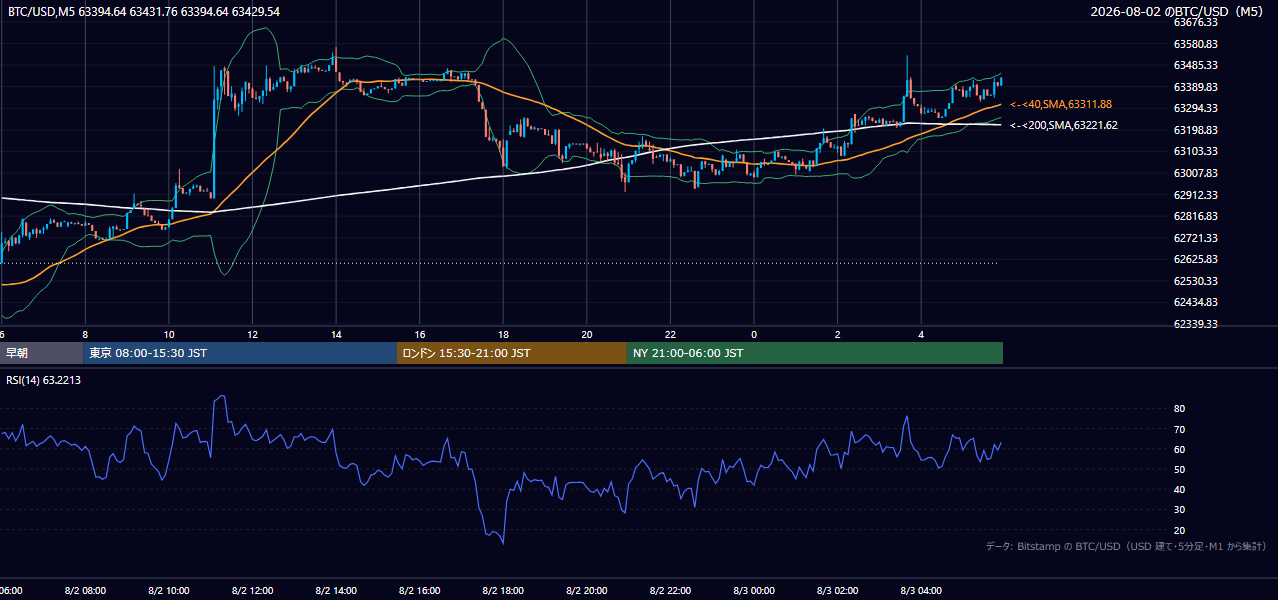Click the price axis value 62912.33
1278x600 pixels.
tap(1195, 195)
